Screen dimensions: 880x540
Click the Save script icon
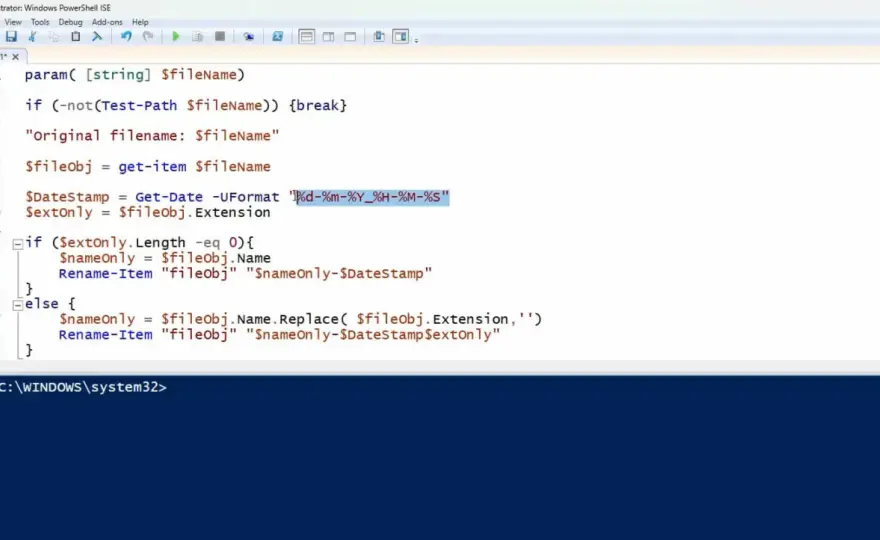tap(11, 36)
